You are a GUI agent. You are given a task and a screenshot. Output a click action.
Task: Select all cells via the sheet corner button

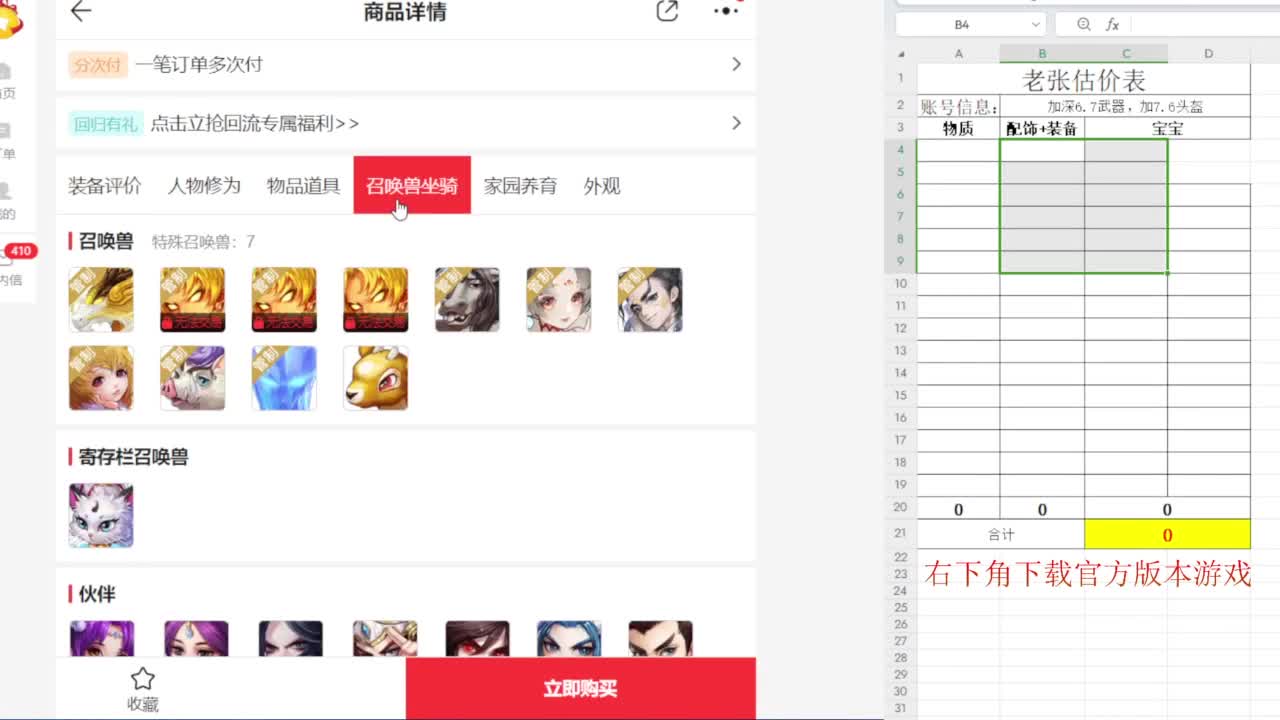901,54
